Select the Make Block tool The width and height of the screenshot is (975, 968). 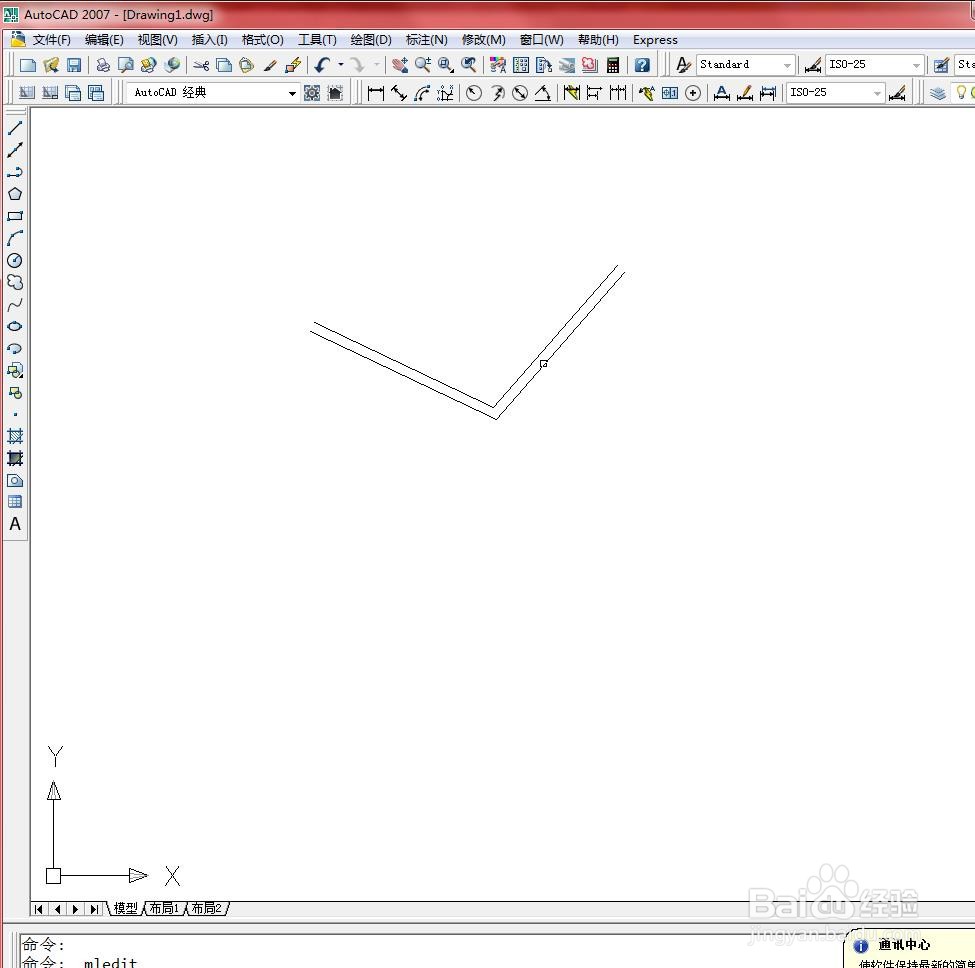click(15, 393)
